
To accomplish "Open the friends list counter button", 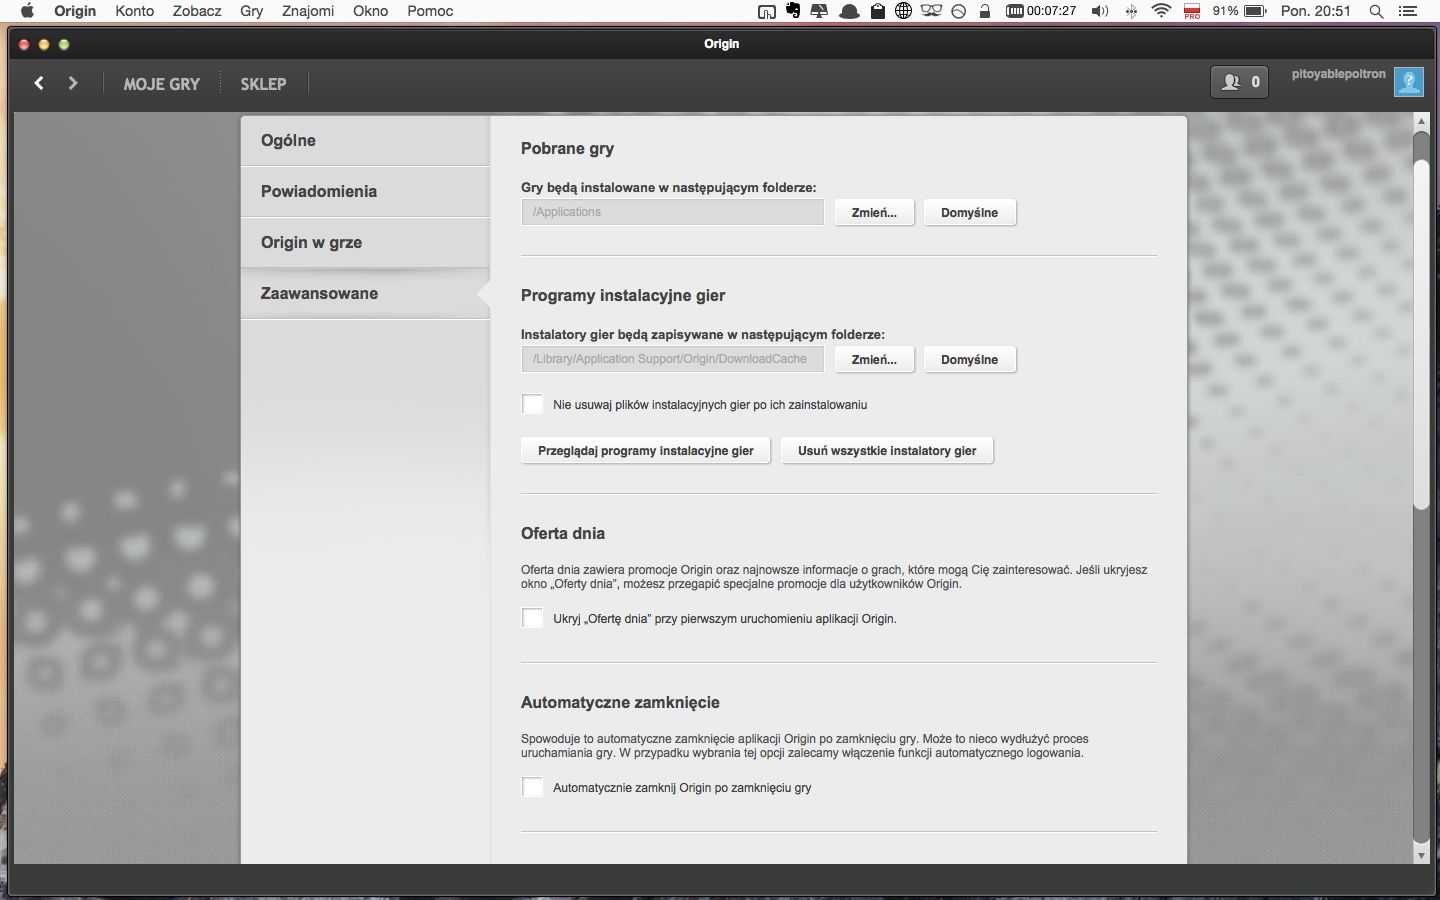I will point(1239,82).
